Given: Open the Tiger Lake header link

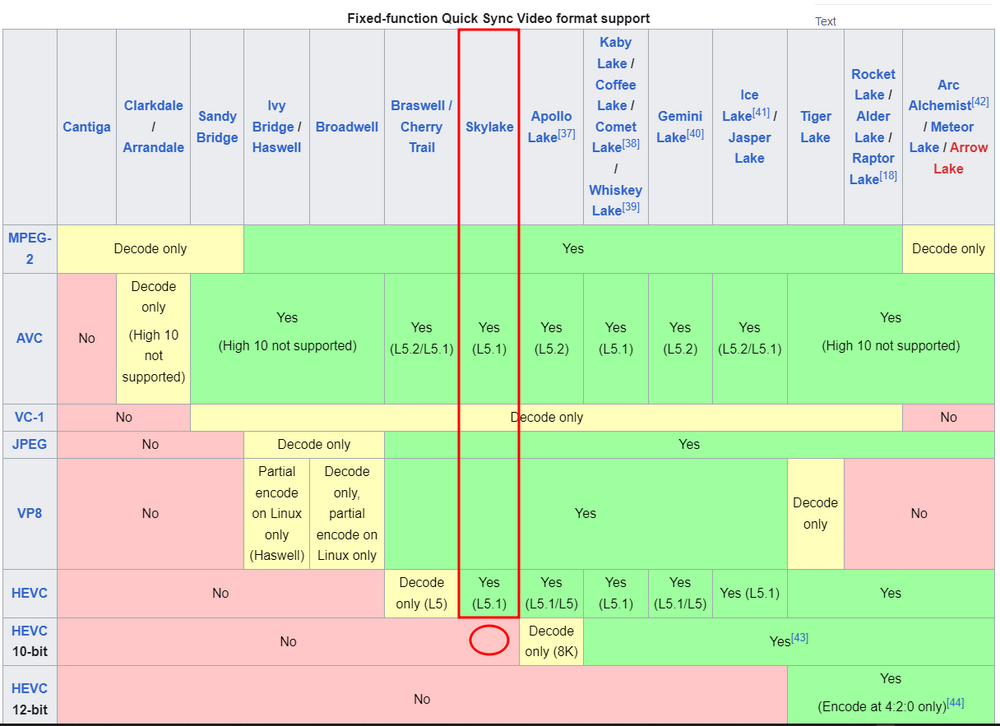Looking at the screenshot, I should [815, 126].
